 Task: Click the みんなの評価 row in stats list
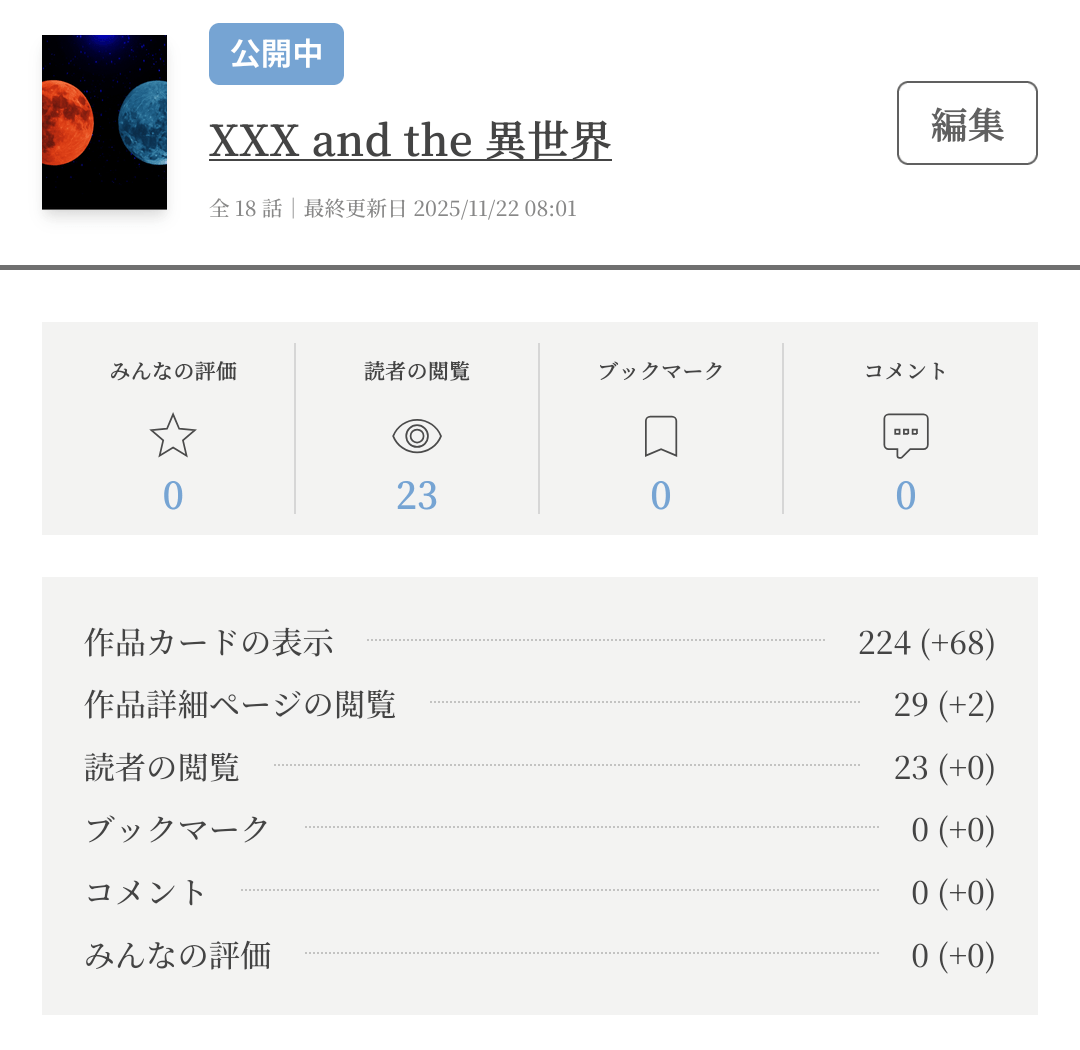click(178, 955)
